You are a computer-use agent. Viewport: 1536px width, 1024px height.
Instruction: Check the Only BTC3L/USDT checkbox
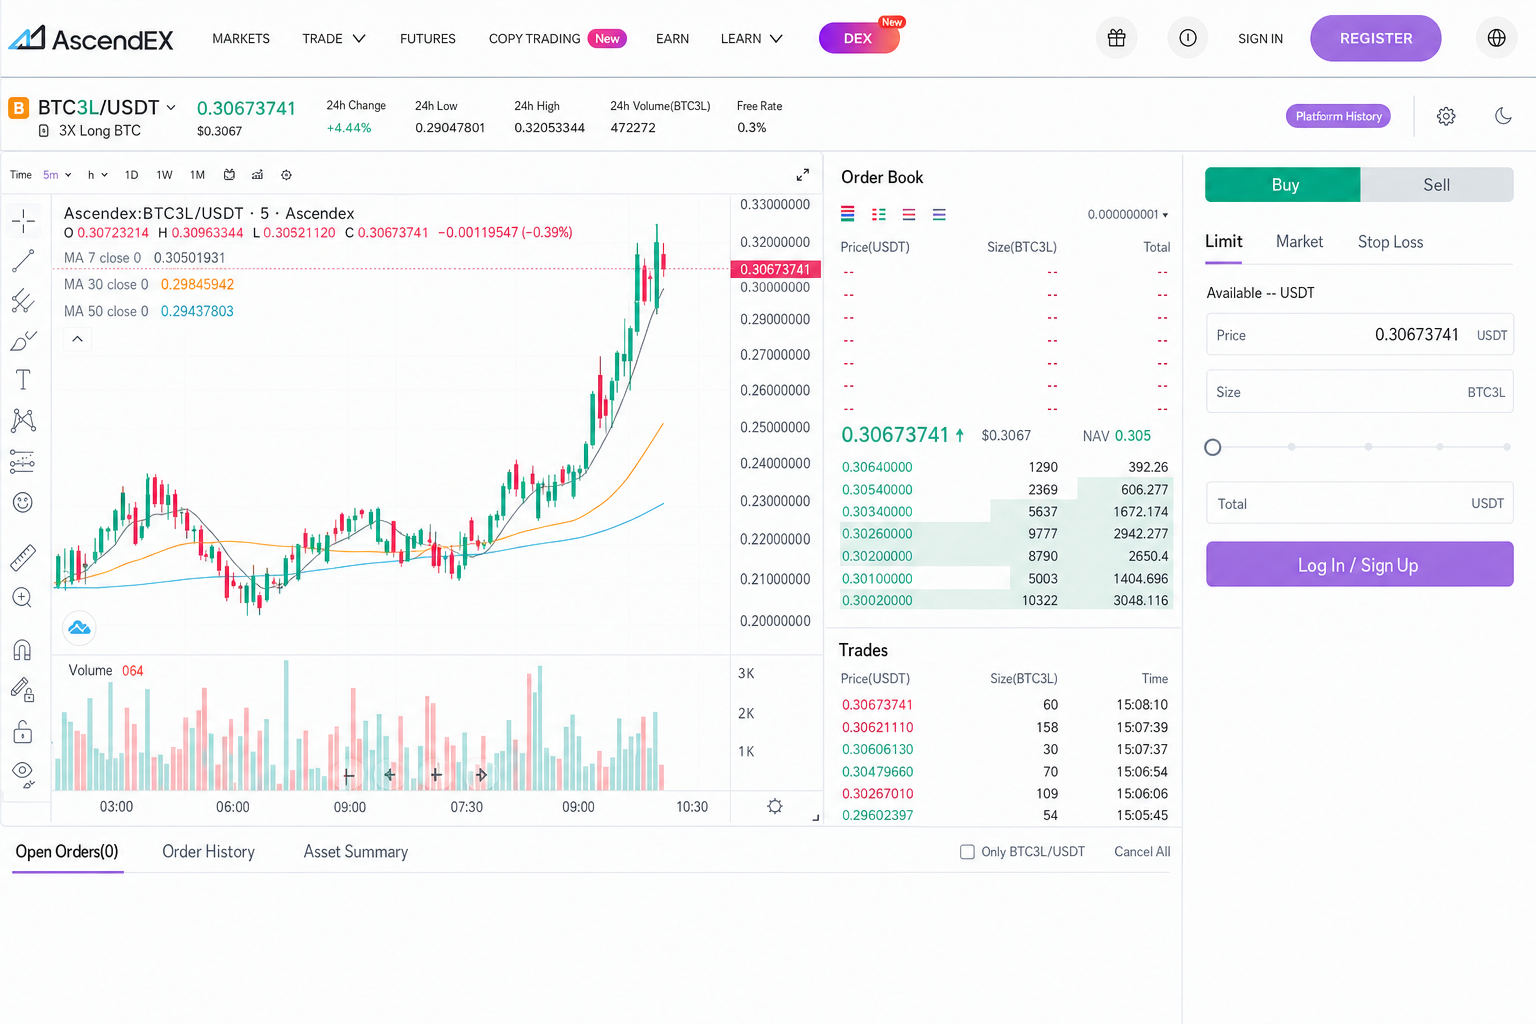967,852
